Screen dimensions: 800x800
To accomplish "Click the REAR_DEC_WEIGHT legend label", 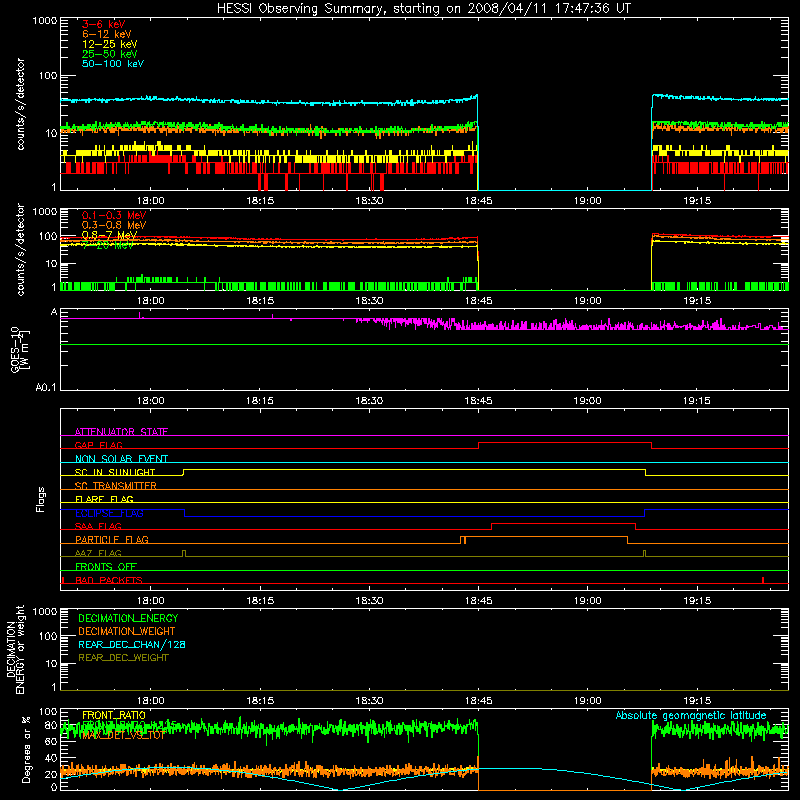I will click(123, 658).
